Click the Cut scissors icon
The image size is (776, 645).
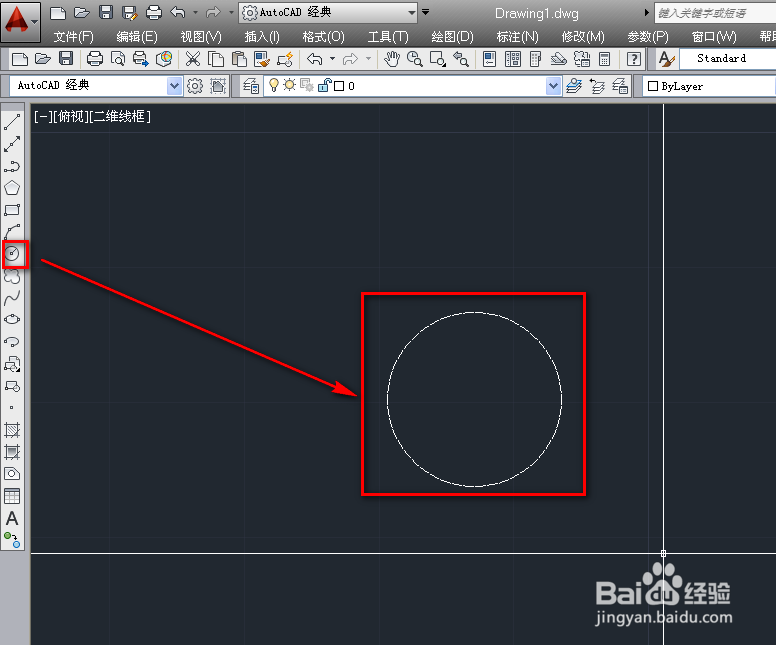coord(193,59)
